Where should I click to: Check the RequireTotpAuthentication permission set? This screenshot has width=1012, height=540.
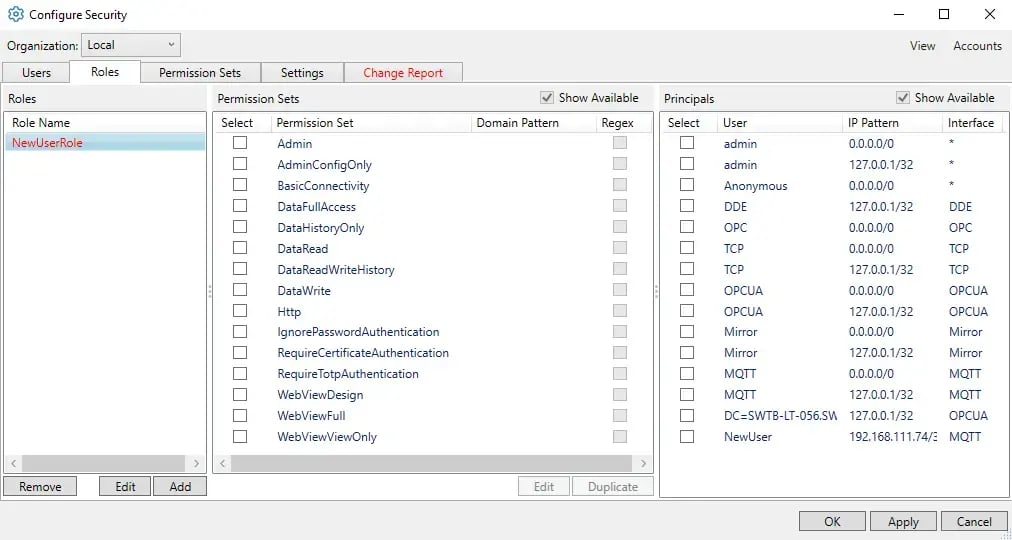pyautogui.click(x=240, y=374)
